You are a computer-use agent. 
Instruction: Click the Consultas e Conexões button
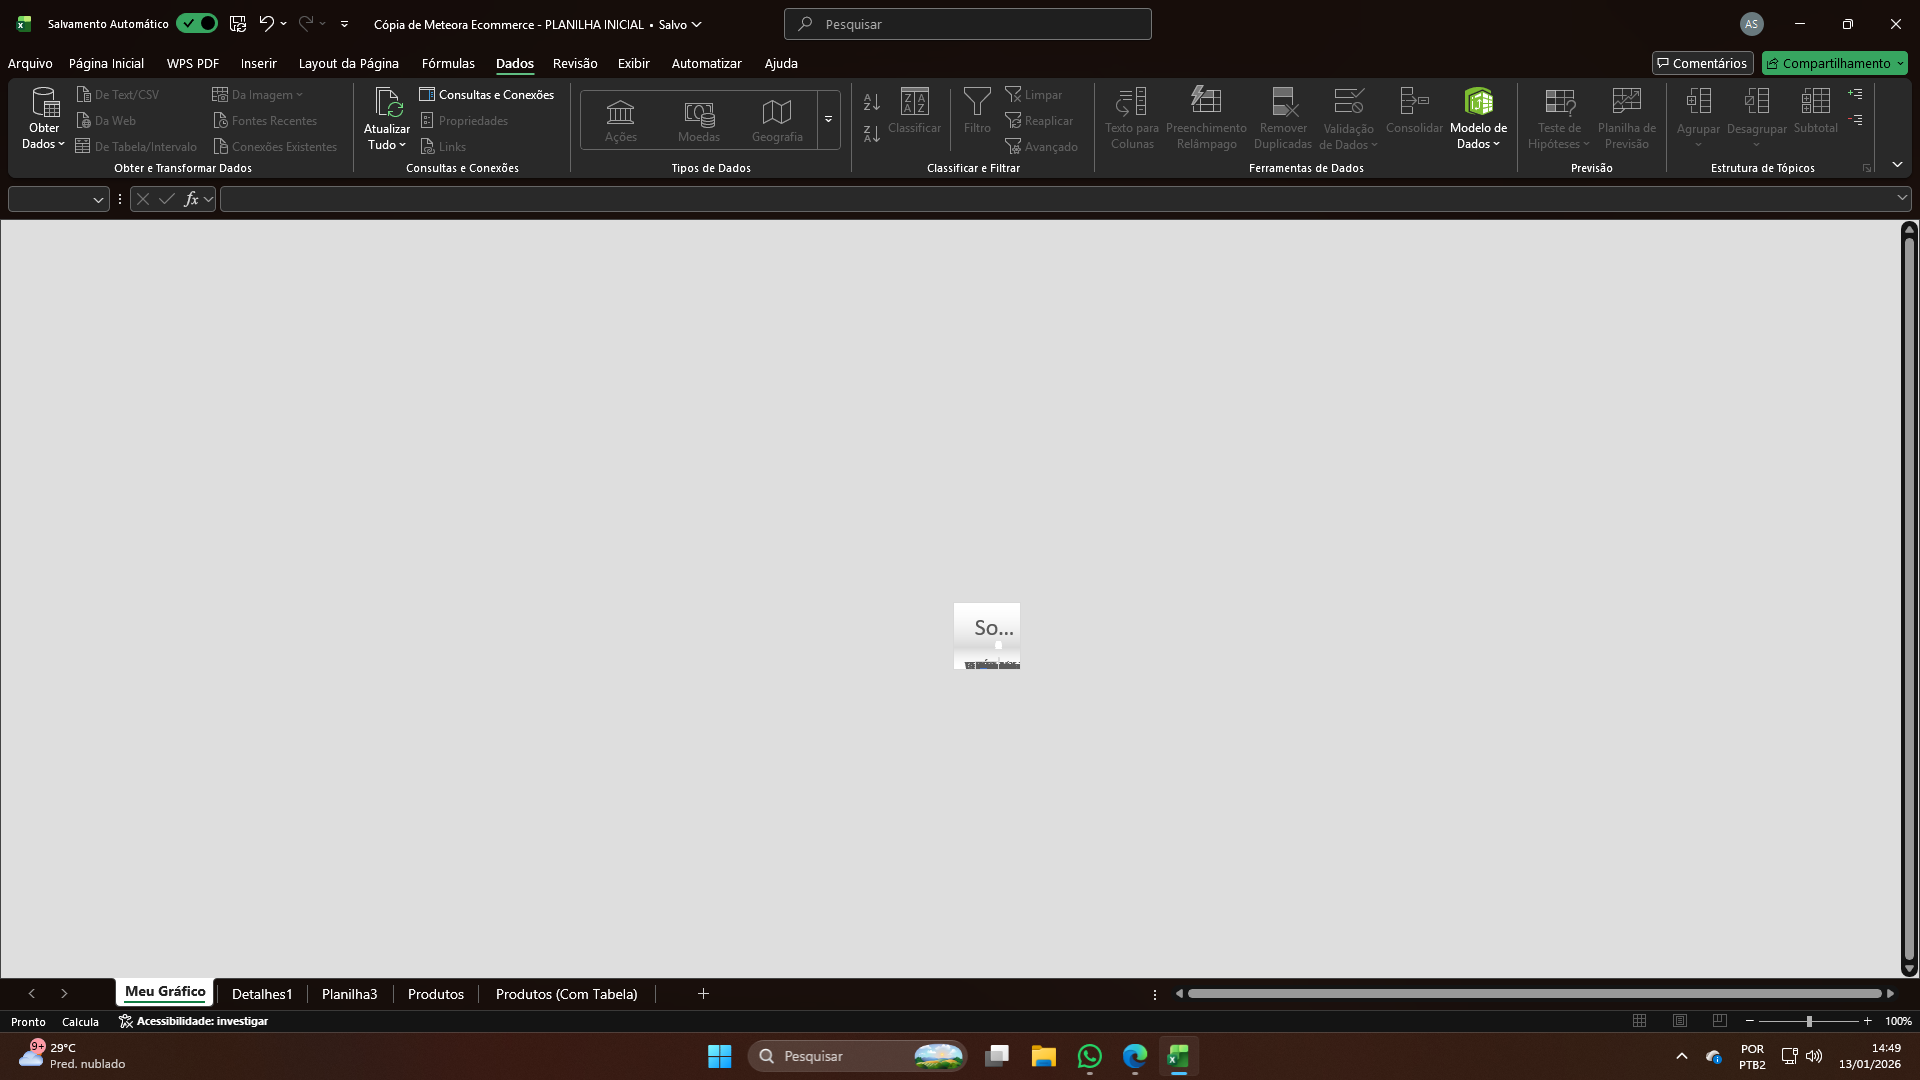tap(487, 94)
